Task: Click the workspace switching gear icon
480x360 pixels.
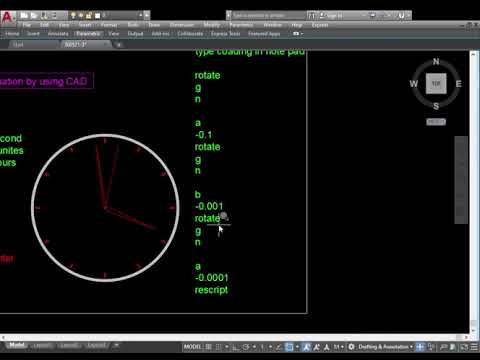Action: 351,347
